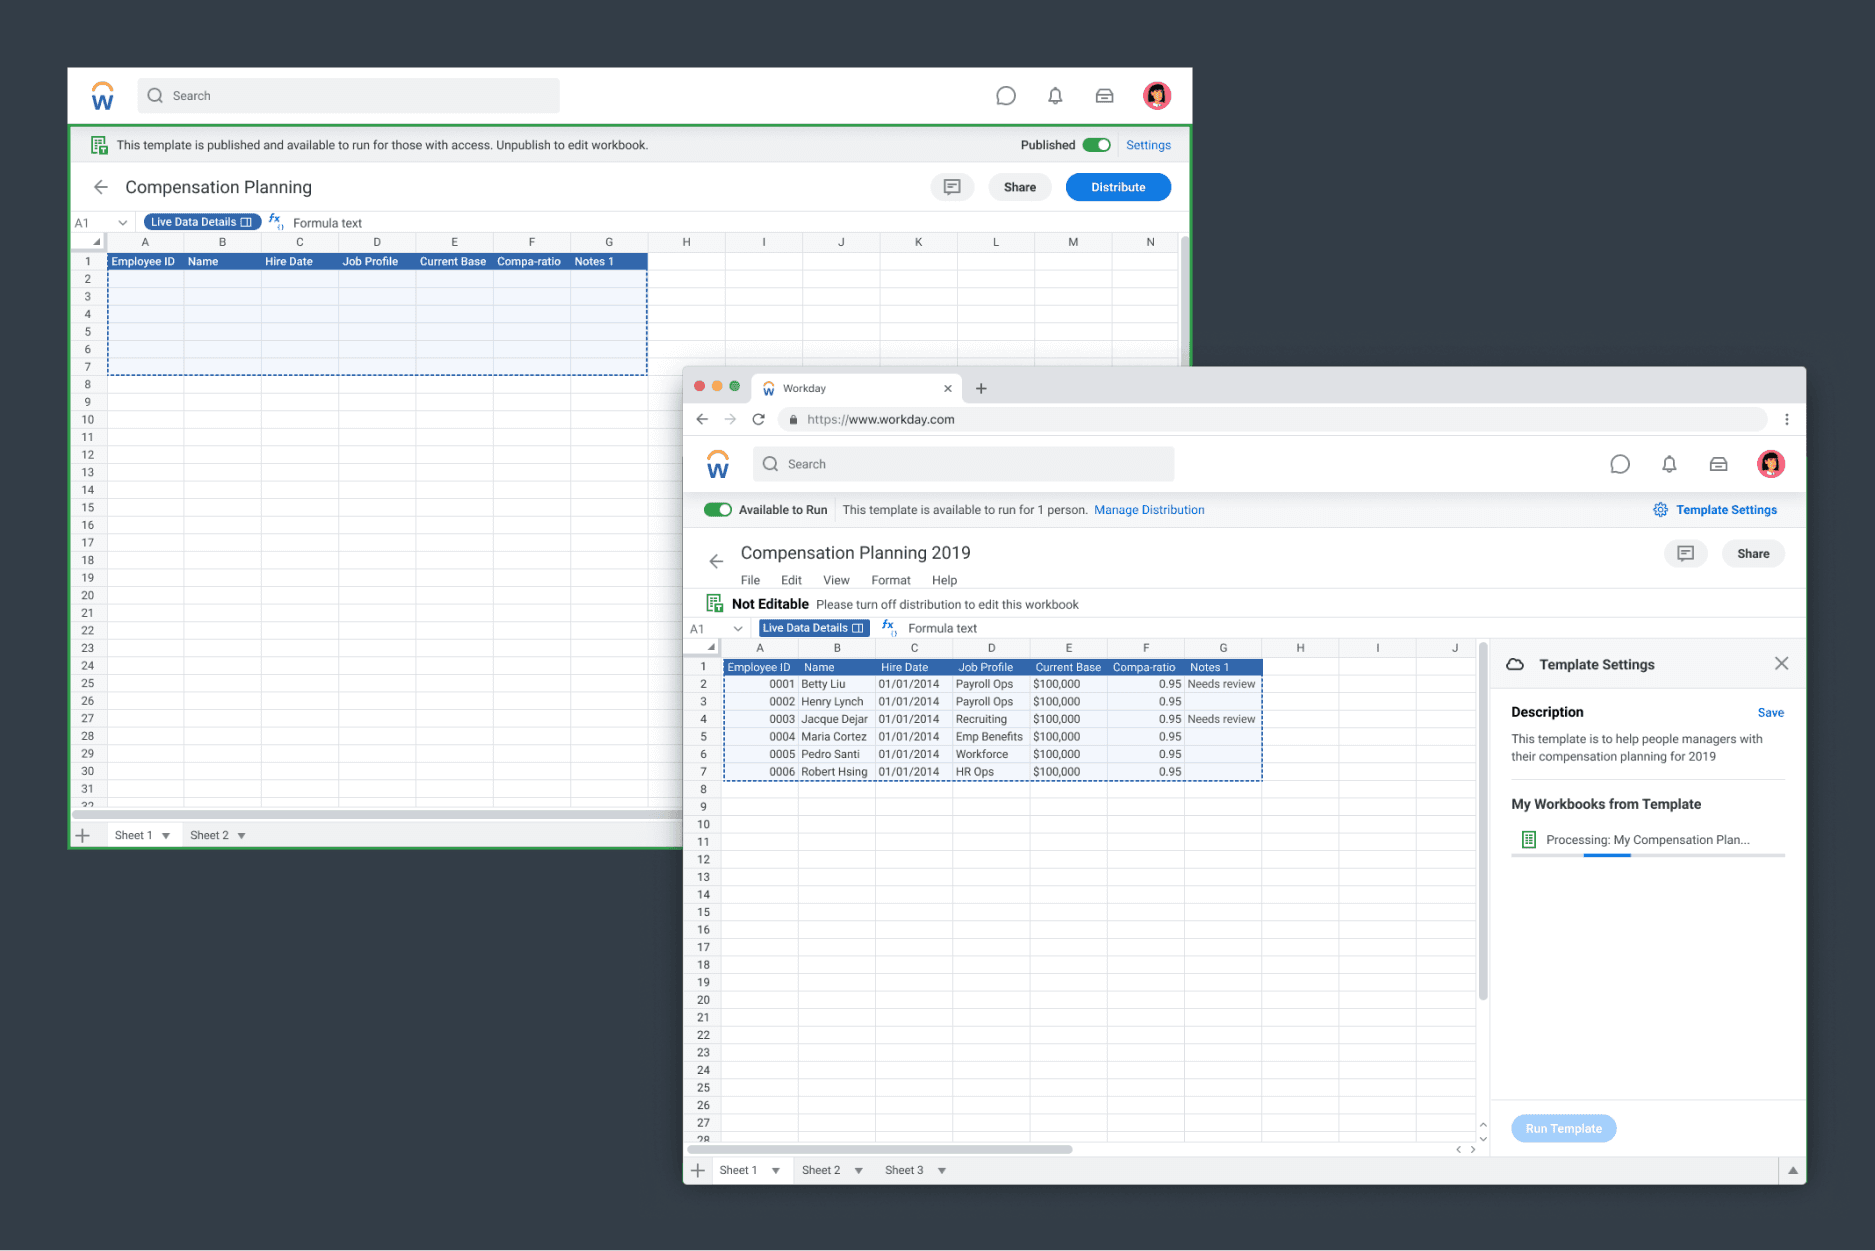Click the browser address bar

click(x=1272, y=419)
